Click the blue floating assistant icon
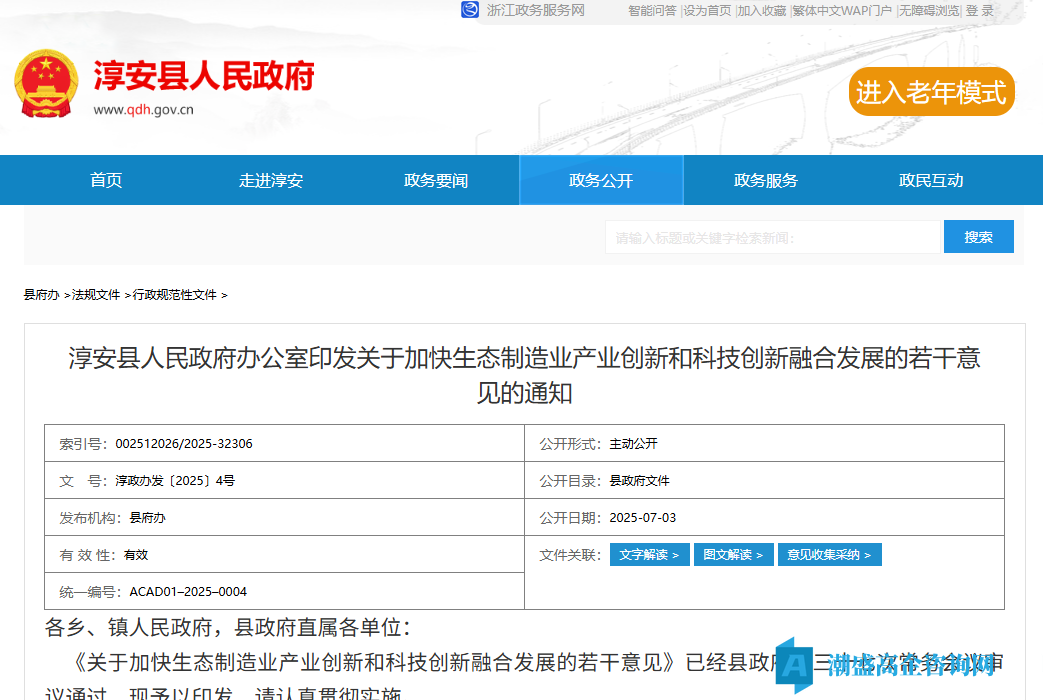The height and width of the screenshot is (700, 1043). 795,664
